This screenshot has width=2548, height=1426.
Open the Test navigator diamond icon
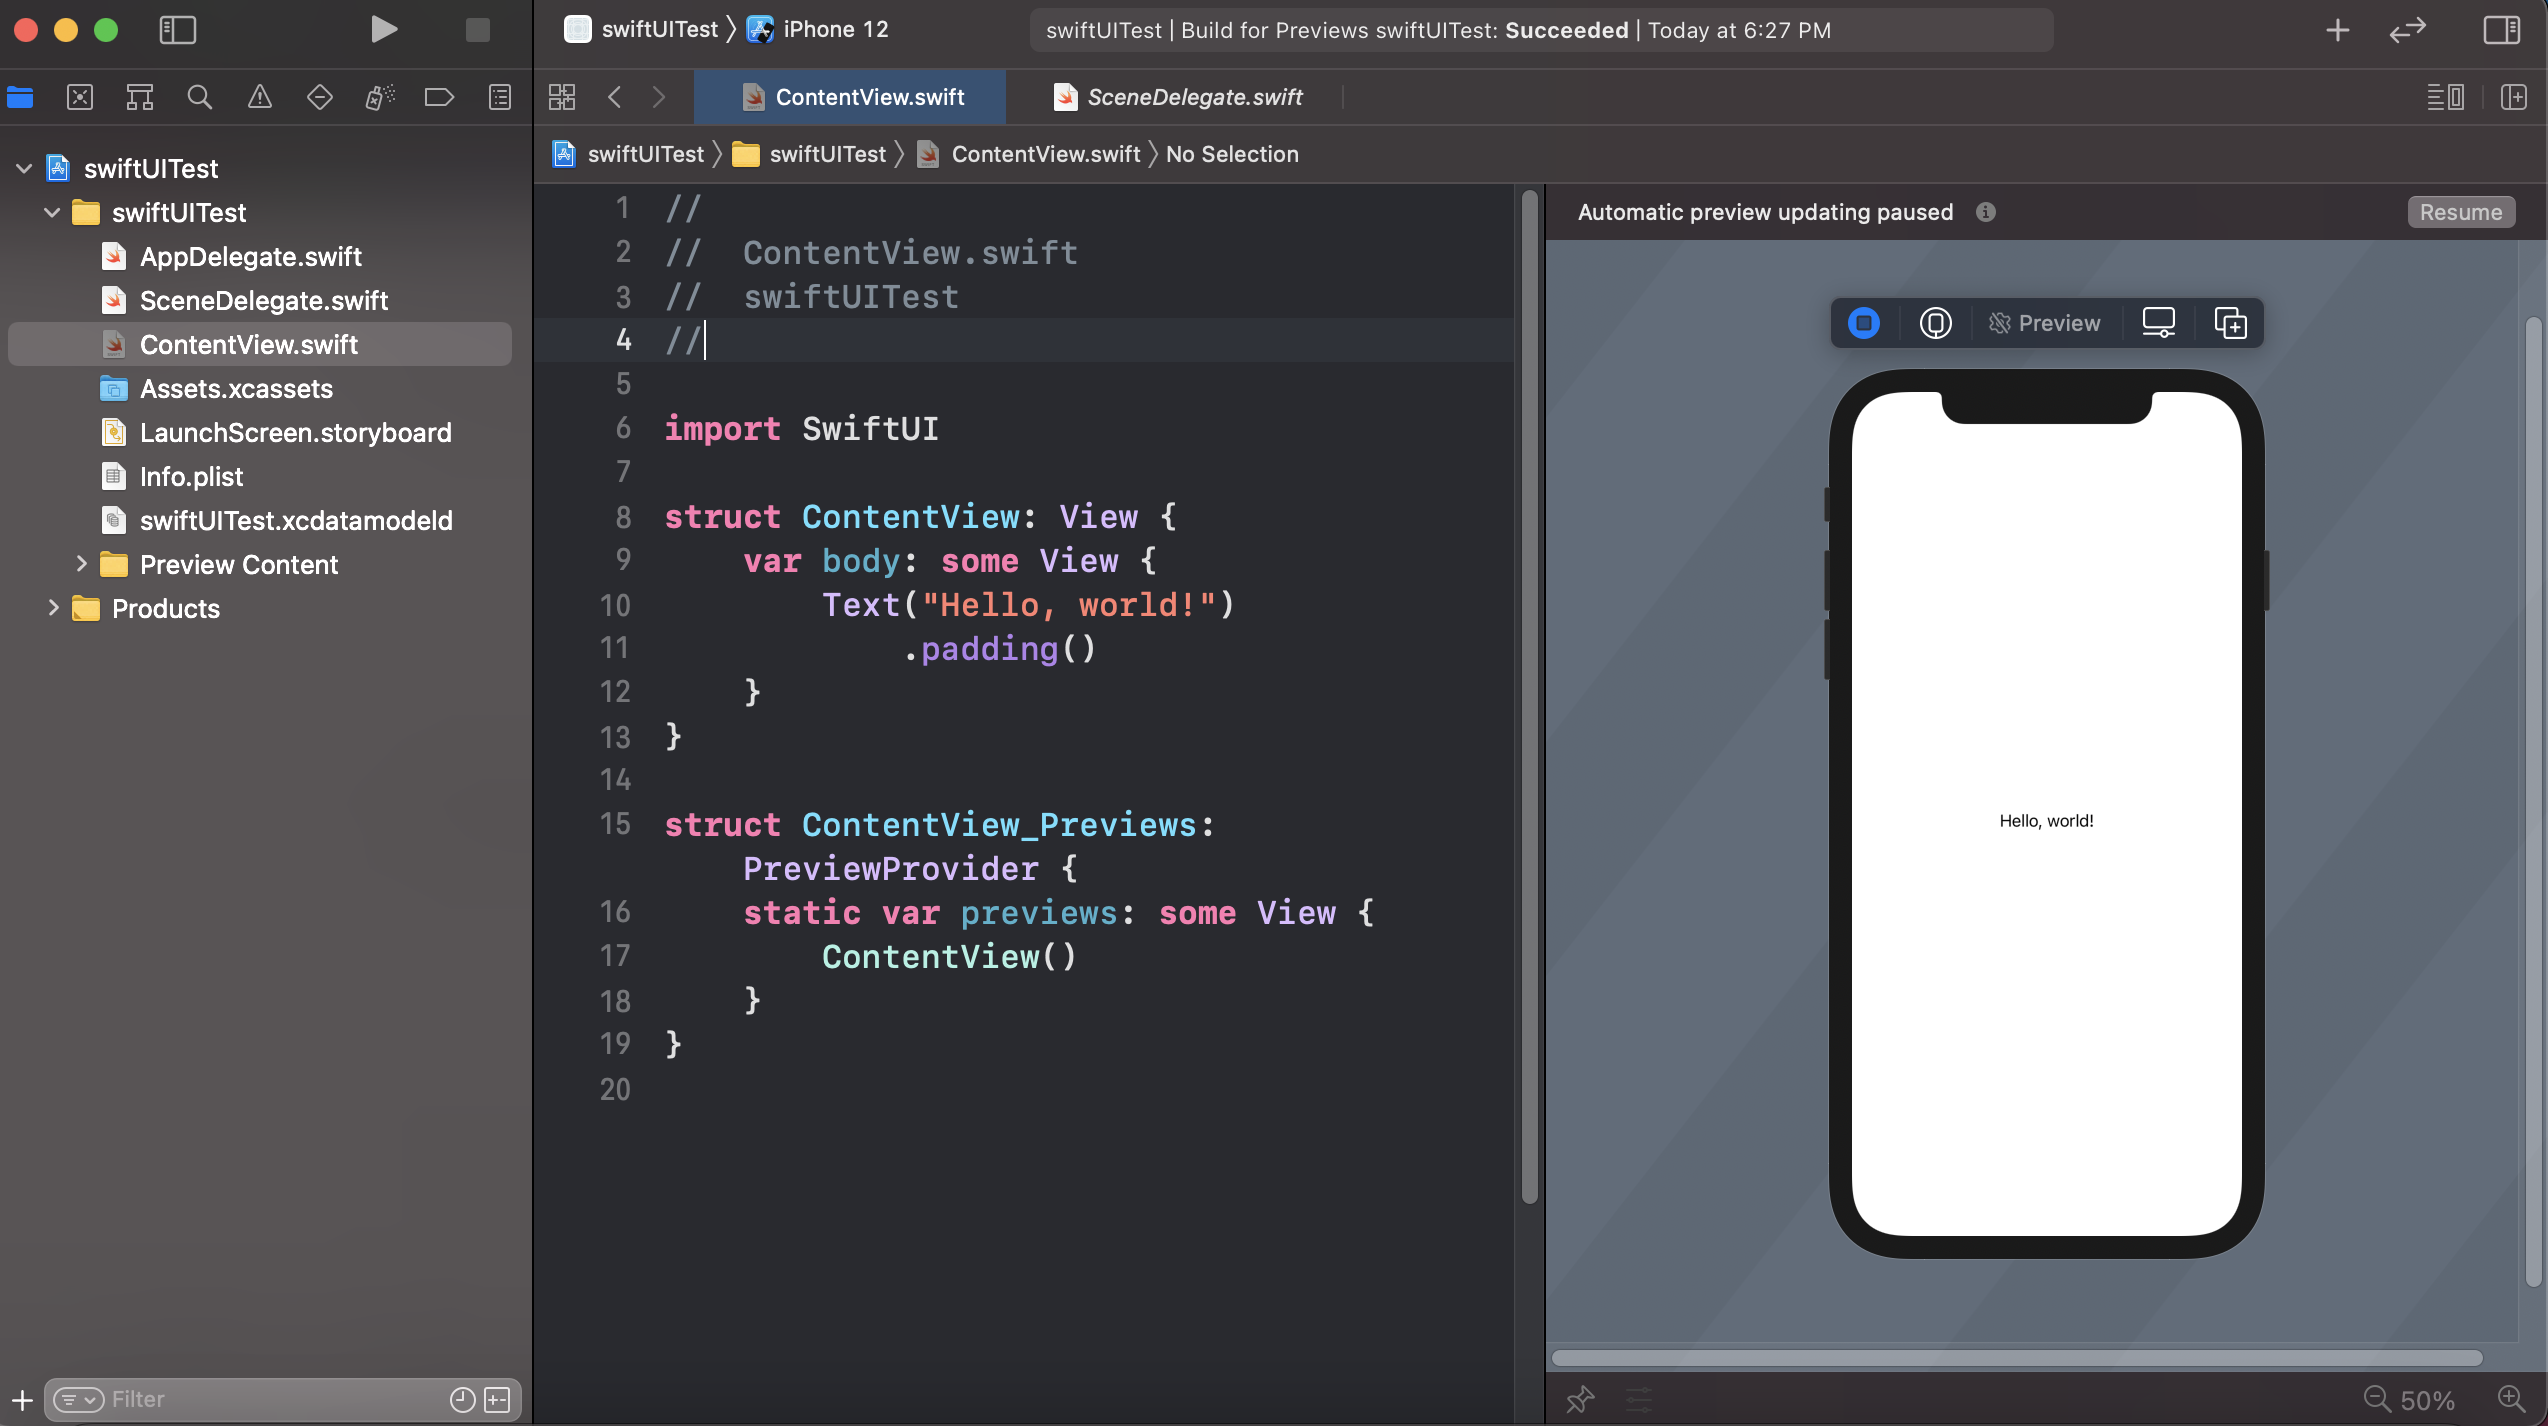pyautogui.click(x=320, y=97)
